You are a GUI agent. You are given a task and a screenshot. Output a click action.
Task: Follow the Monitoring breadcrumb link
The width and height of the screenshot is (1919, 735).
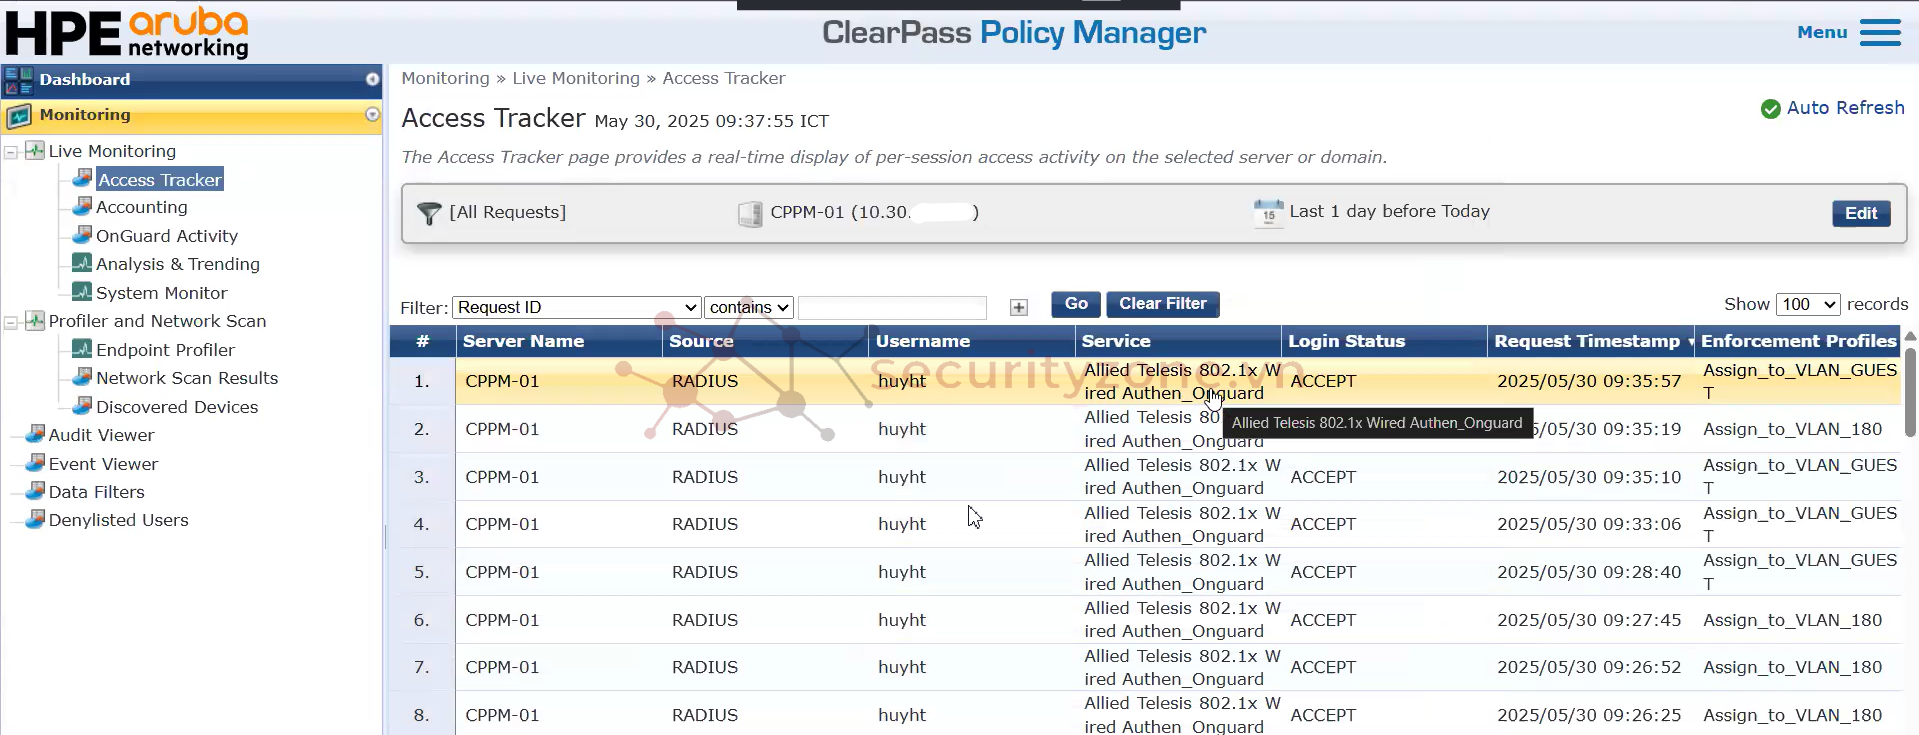coord(446,78)
